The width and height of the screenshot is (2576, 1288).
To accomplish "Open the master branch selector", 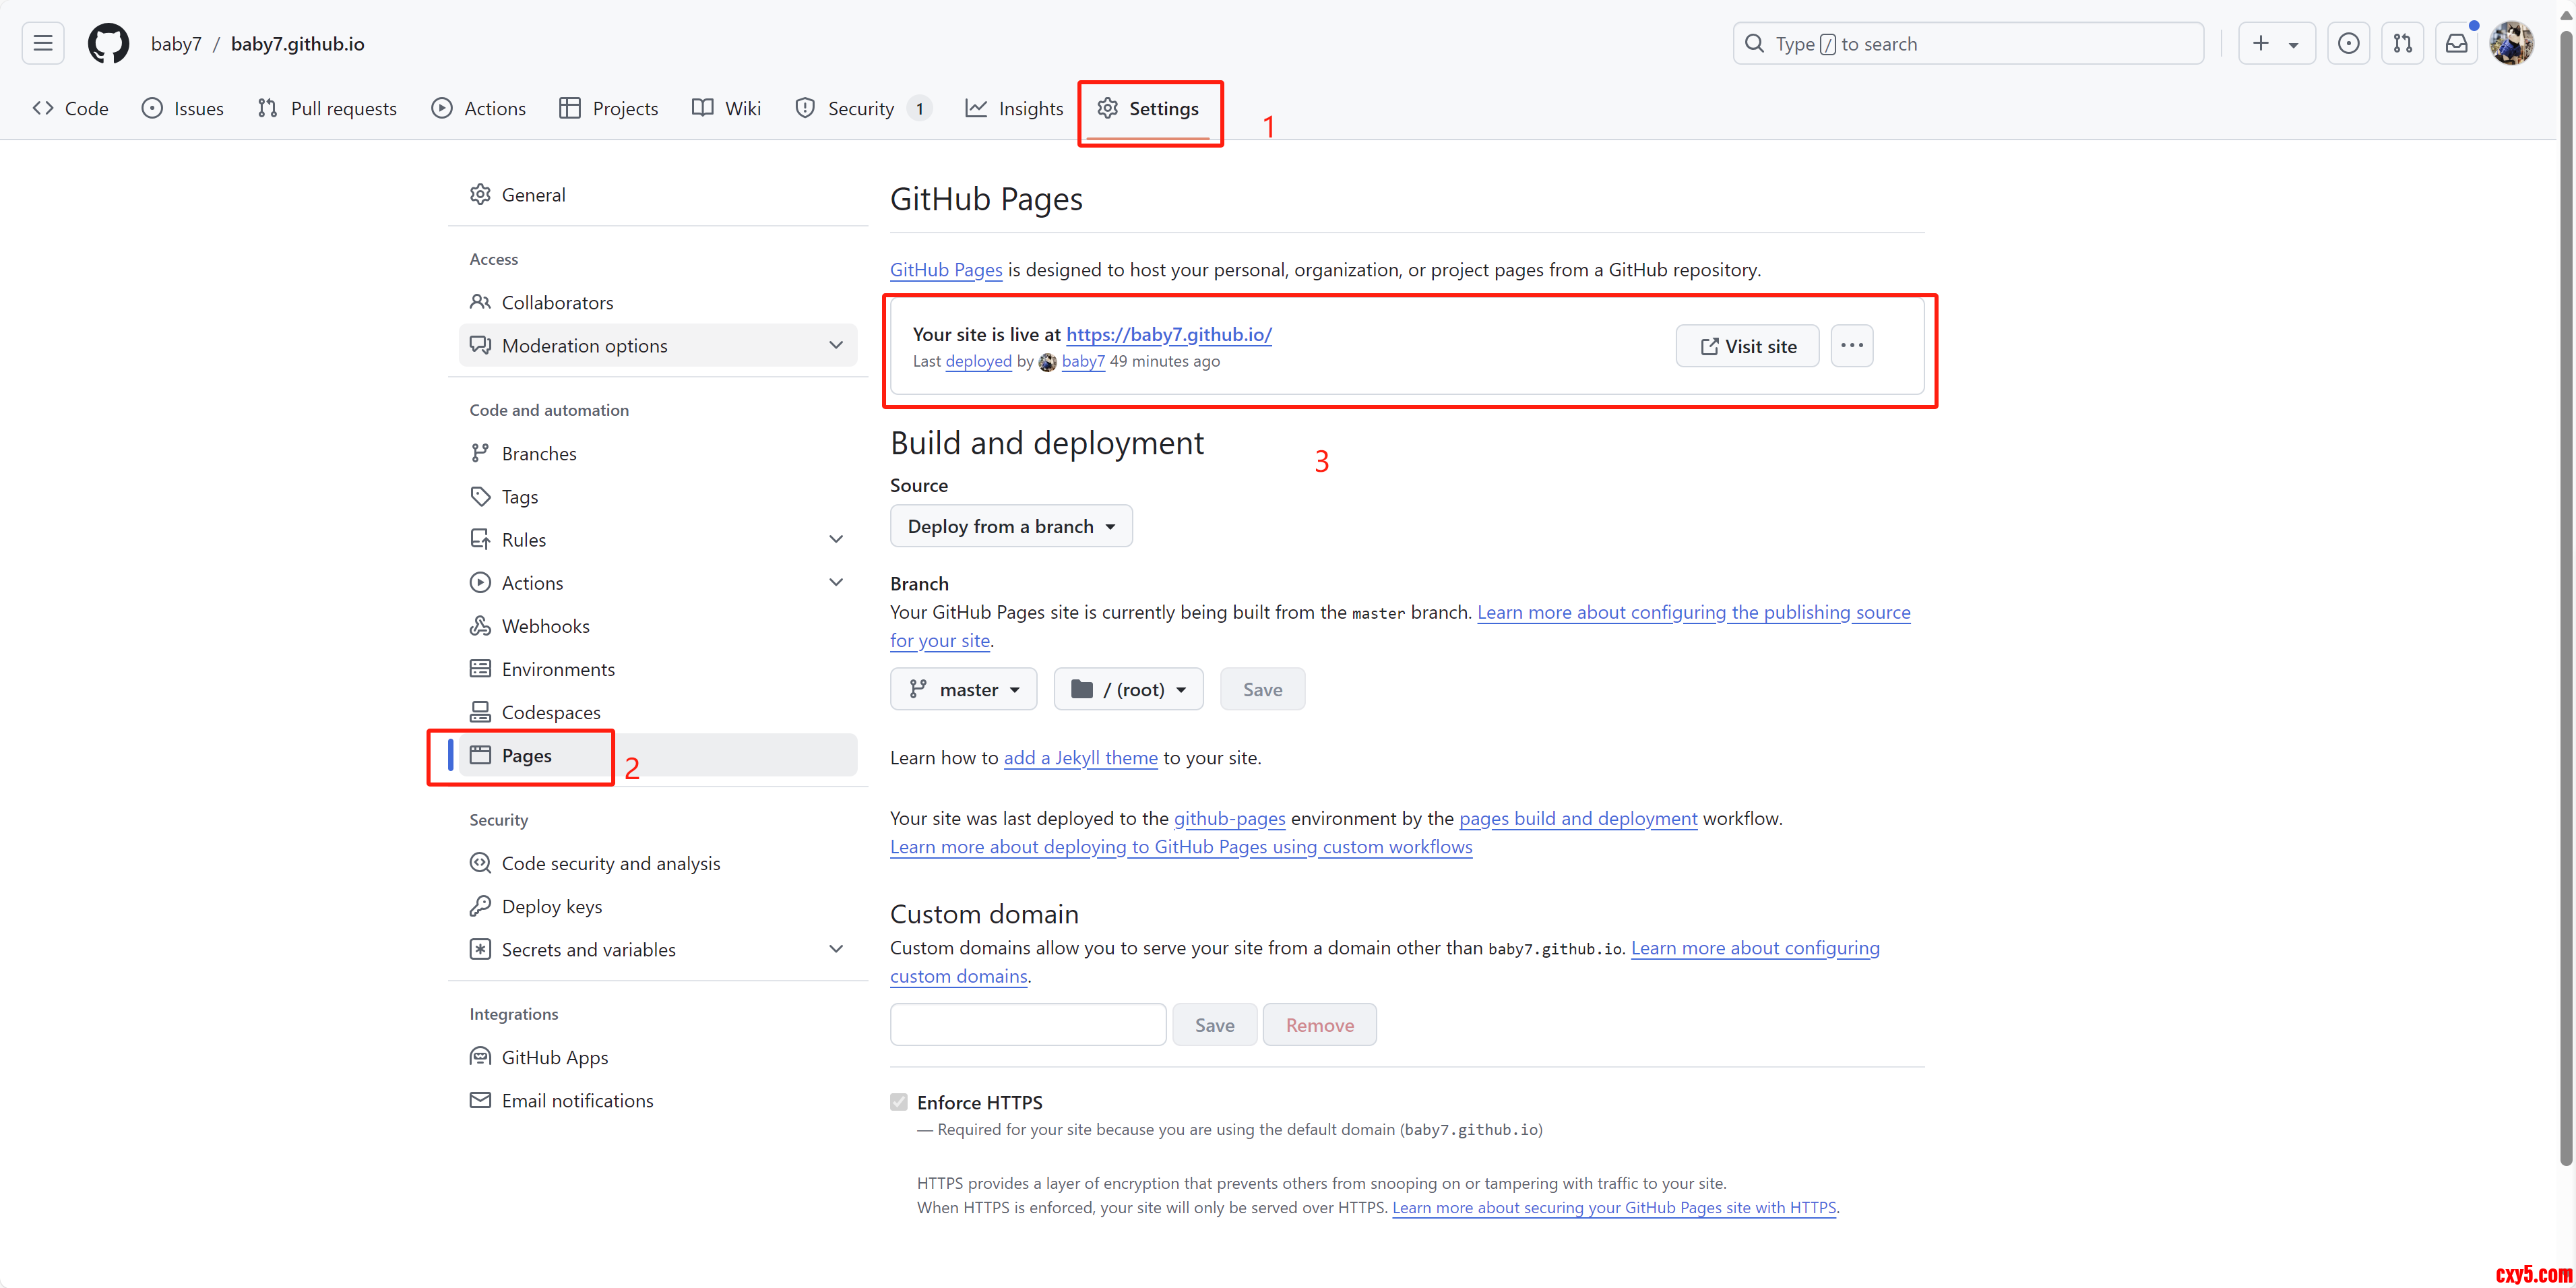I will (963, 689).
